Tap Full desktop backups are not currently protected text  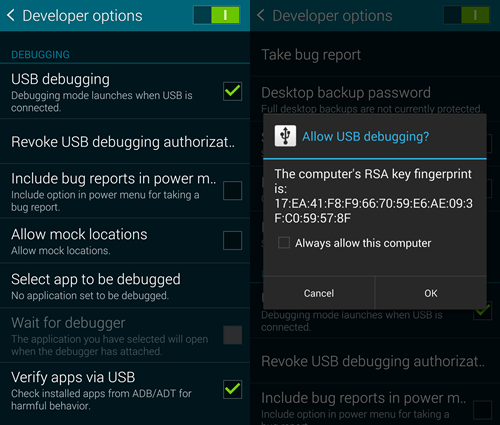tap(372, 109)
